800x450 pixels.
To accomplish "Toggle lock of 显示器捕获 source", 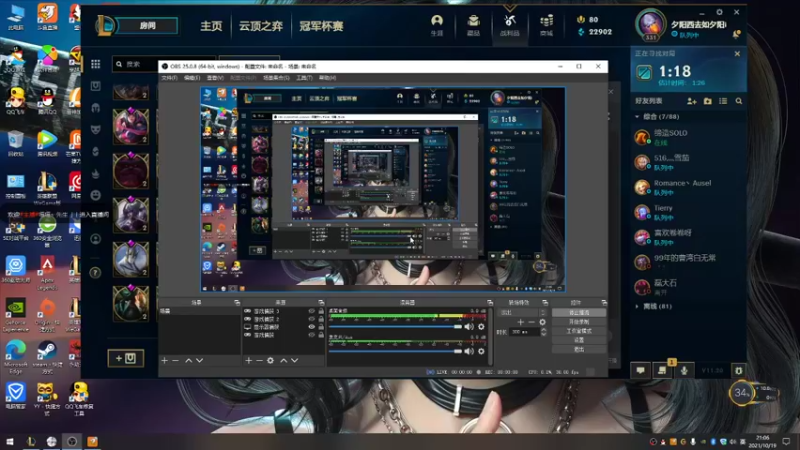I will [321, 327].
